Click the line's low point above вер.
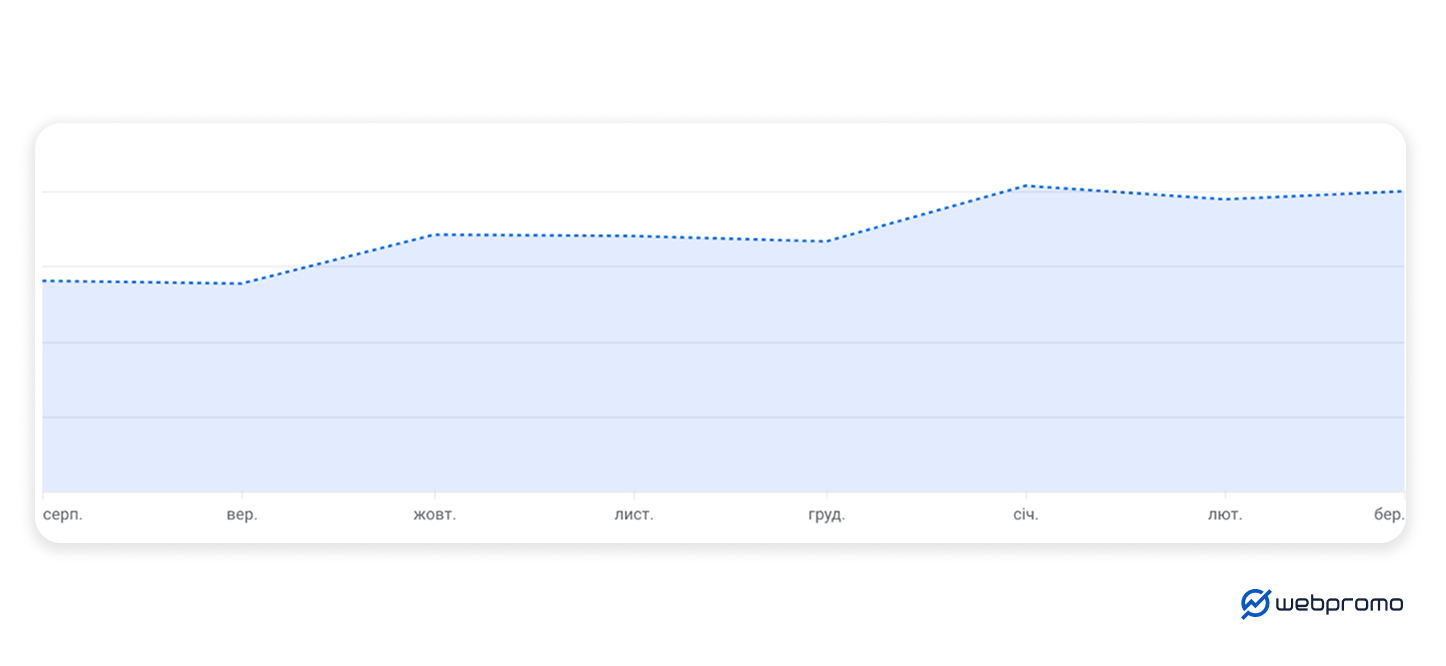The image size is (1446, 666). tap(242, 284)
